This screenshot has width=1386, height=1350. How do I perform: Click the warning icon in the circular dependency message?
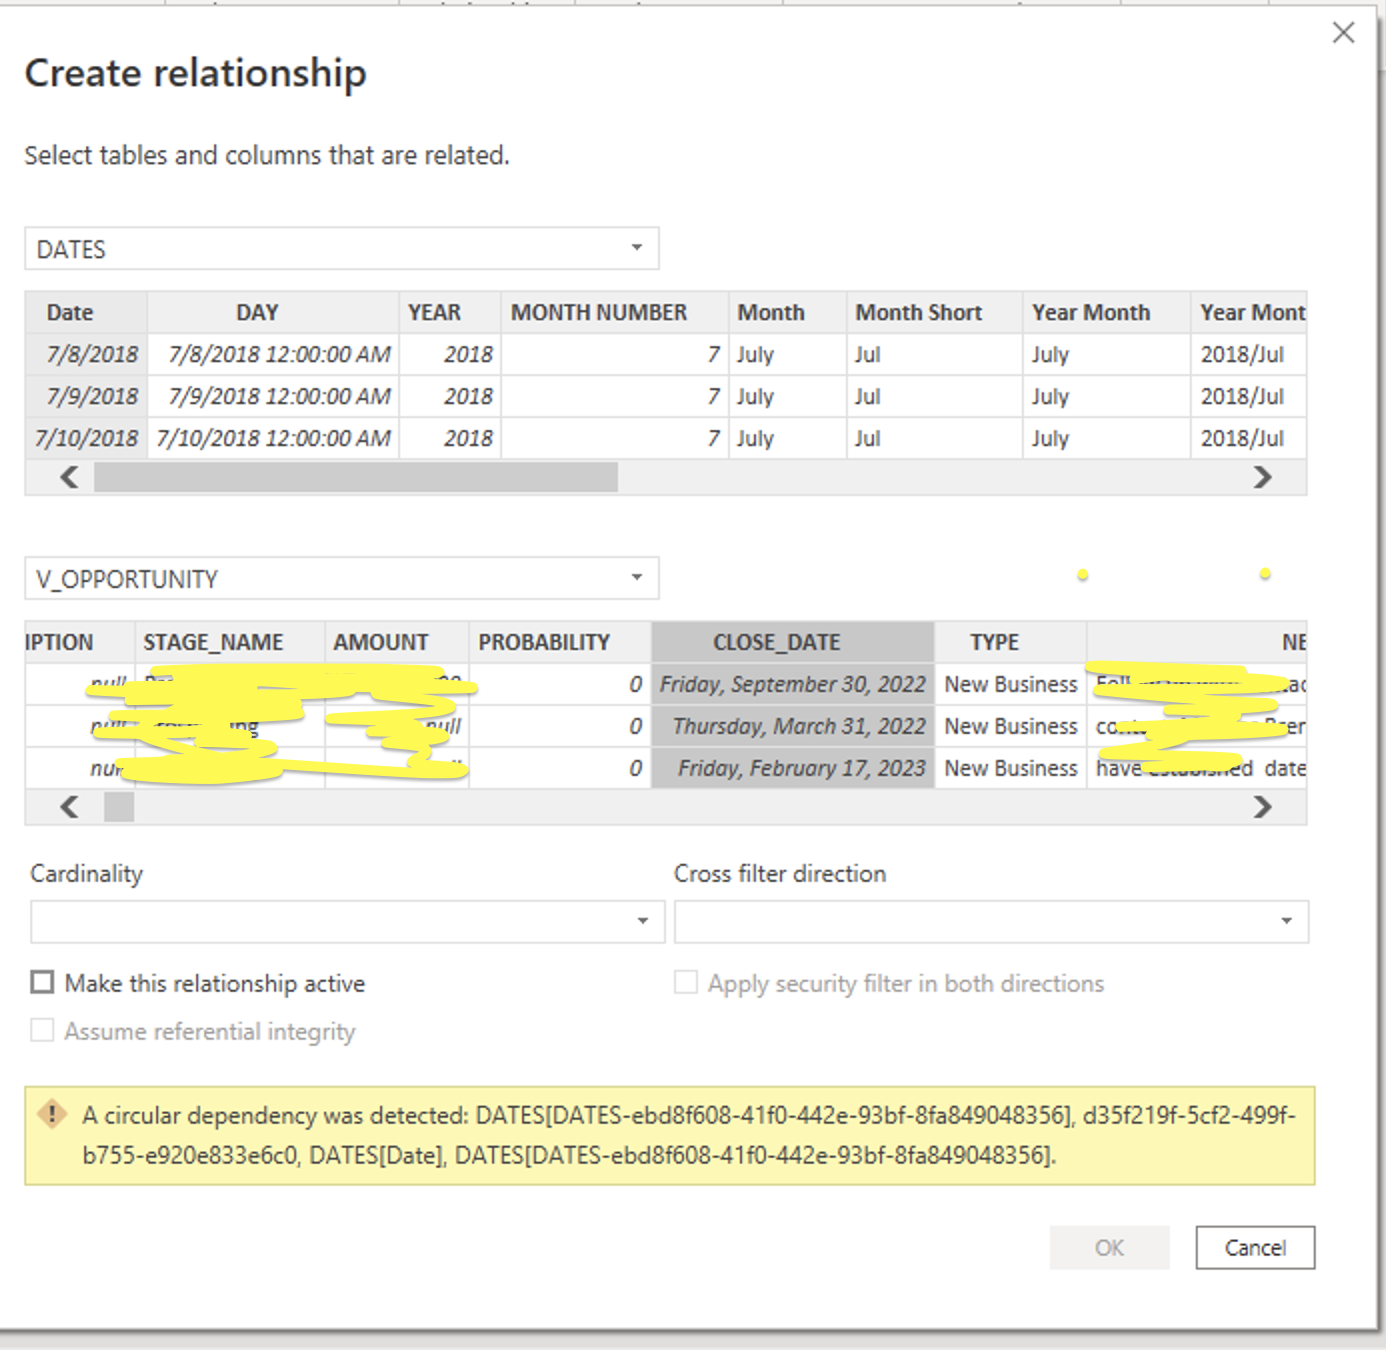tap(51, 1114)
